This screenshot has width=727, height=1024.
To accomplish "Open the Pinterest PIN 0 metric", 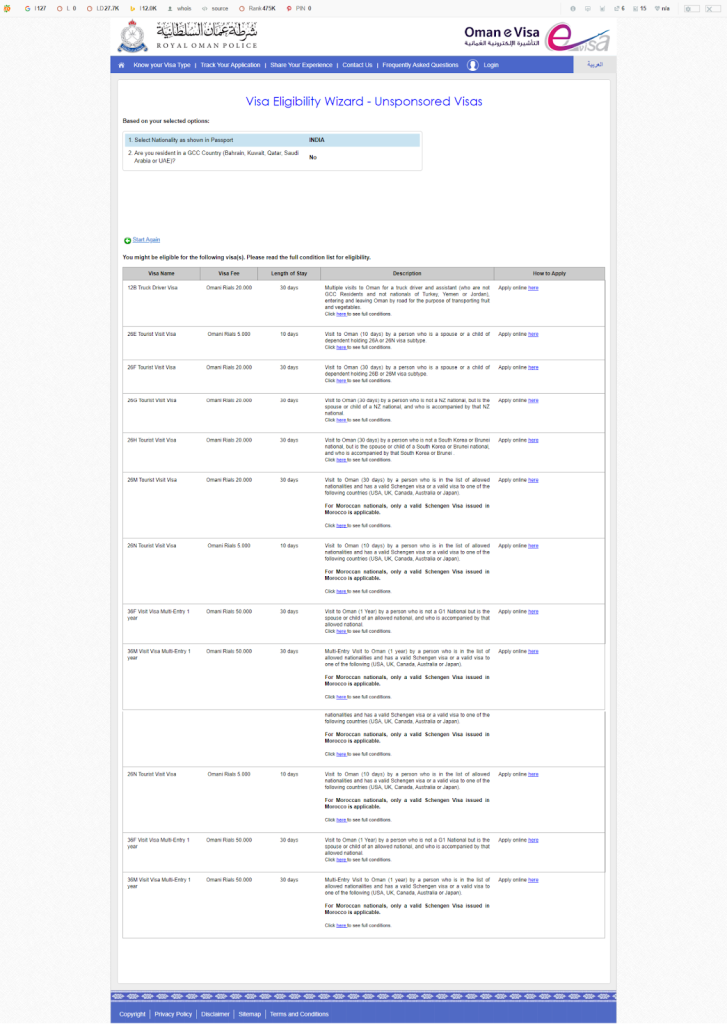I will [x=299, y=8].
